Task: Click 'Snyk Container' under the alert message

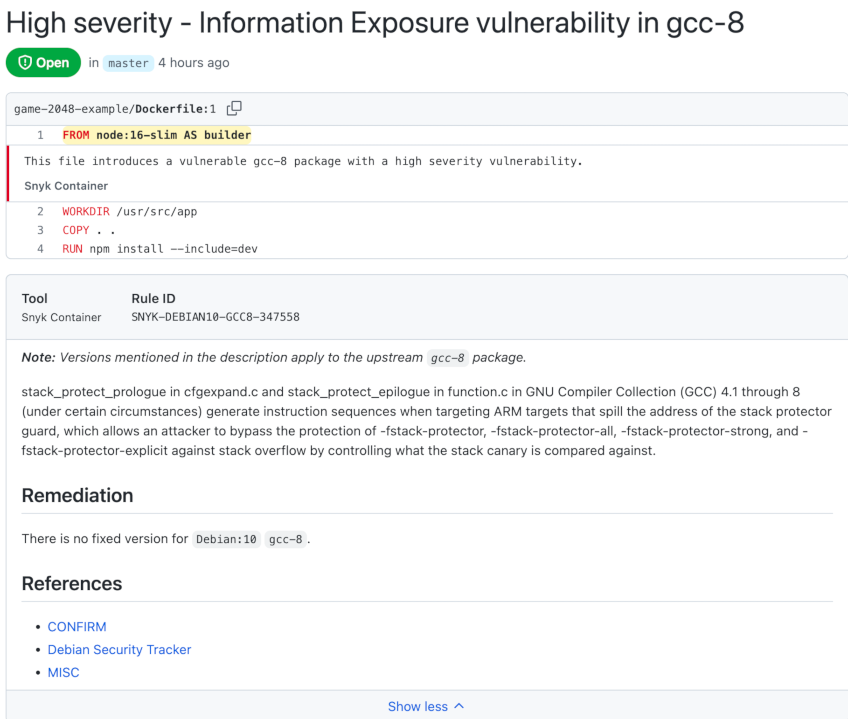Action: [x=66, y=186]
